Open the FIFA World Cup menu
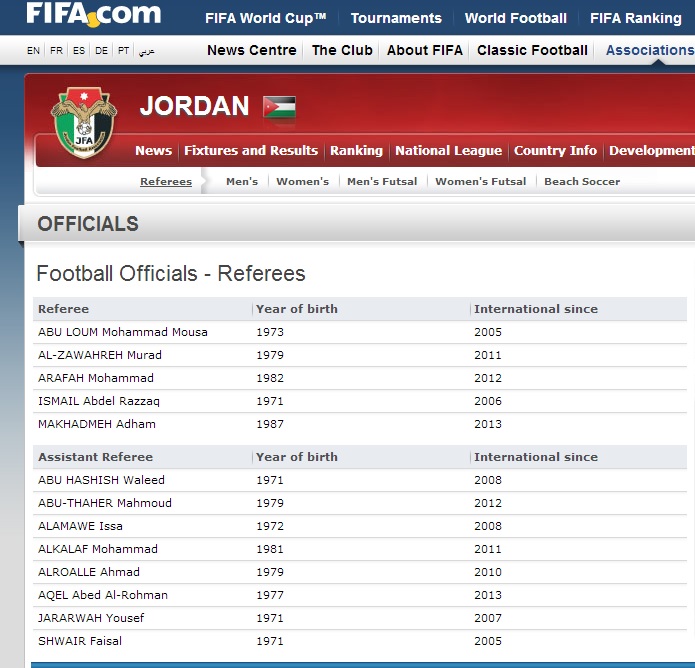This screenshot has height=668, width=695. 265,18
